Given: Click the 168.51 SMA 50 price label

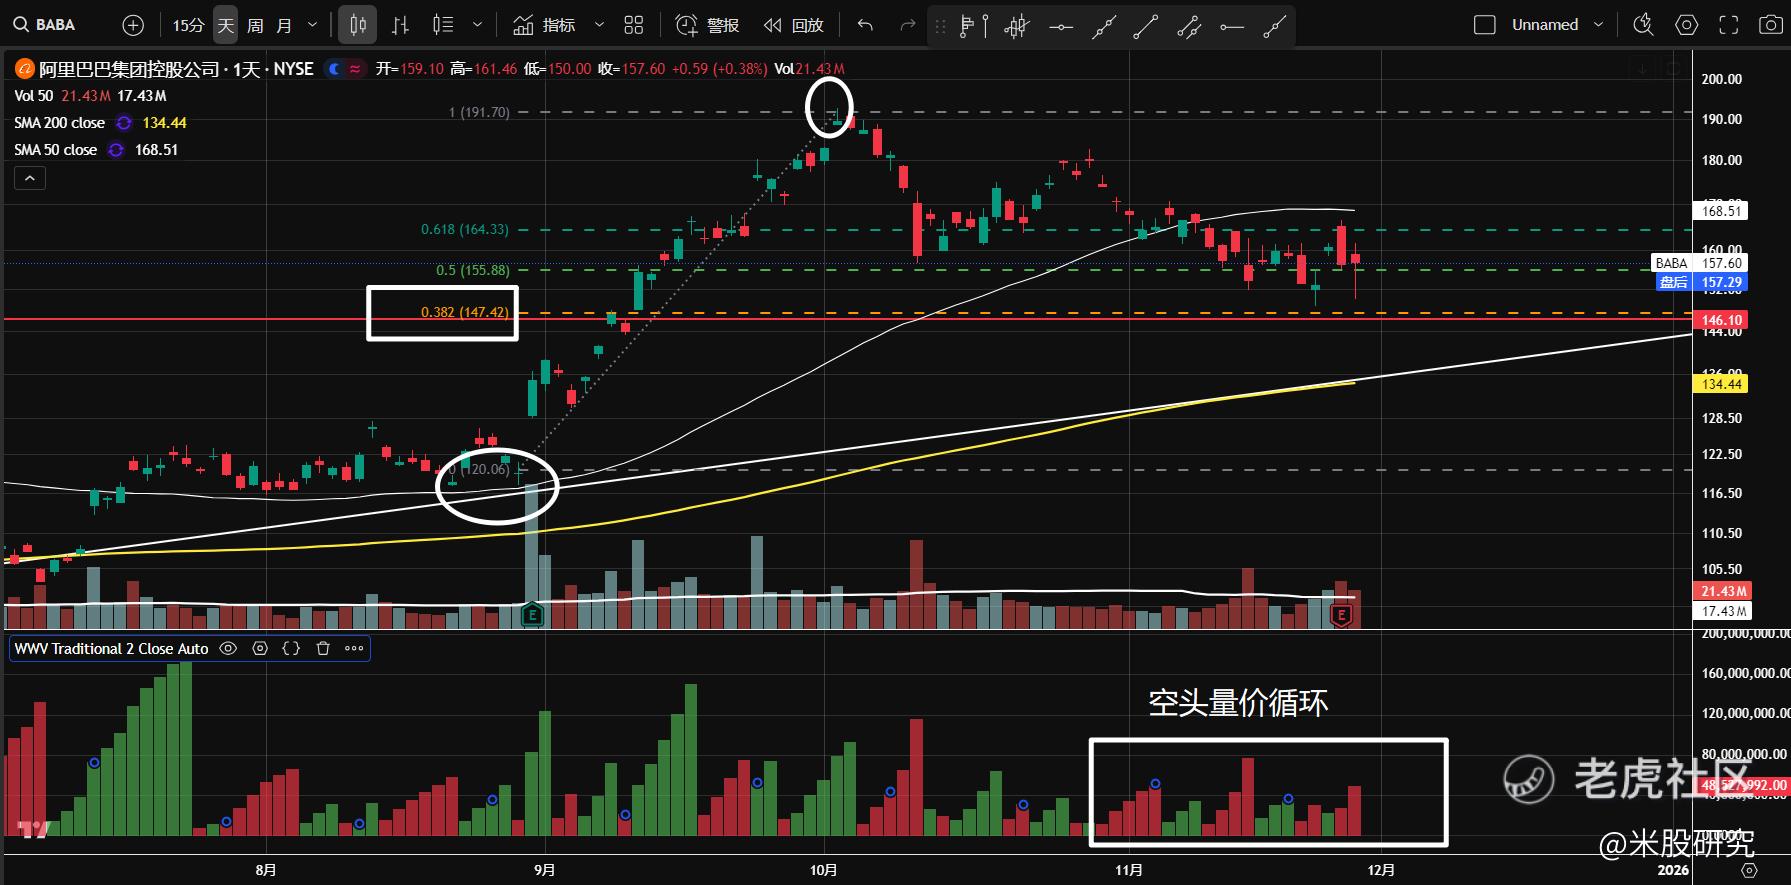Looking at the screenshot, I should tap(1721, 211).
